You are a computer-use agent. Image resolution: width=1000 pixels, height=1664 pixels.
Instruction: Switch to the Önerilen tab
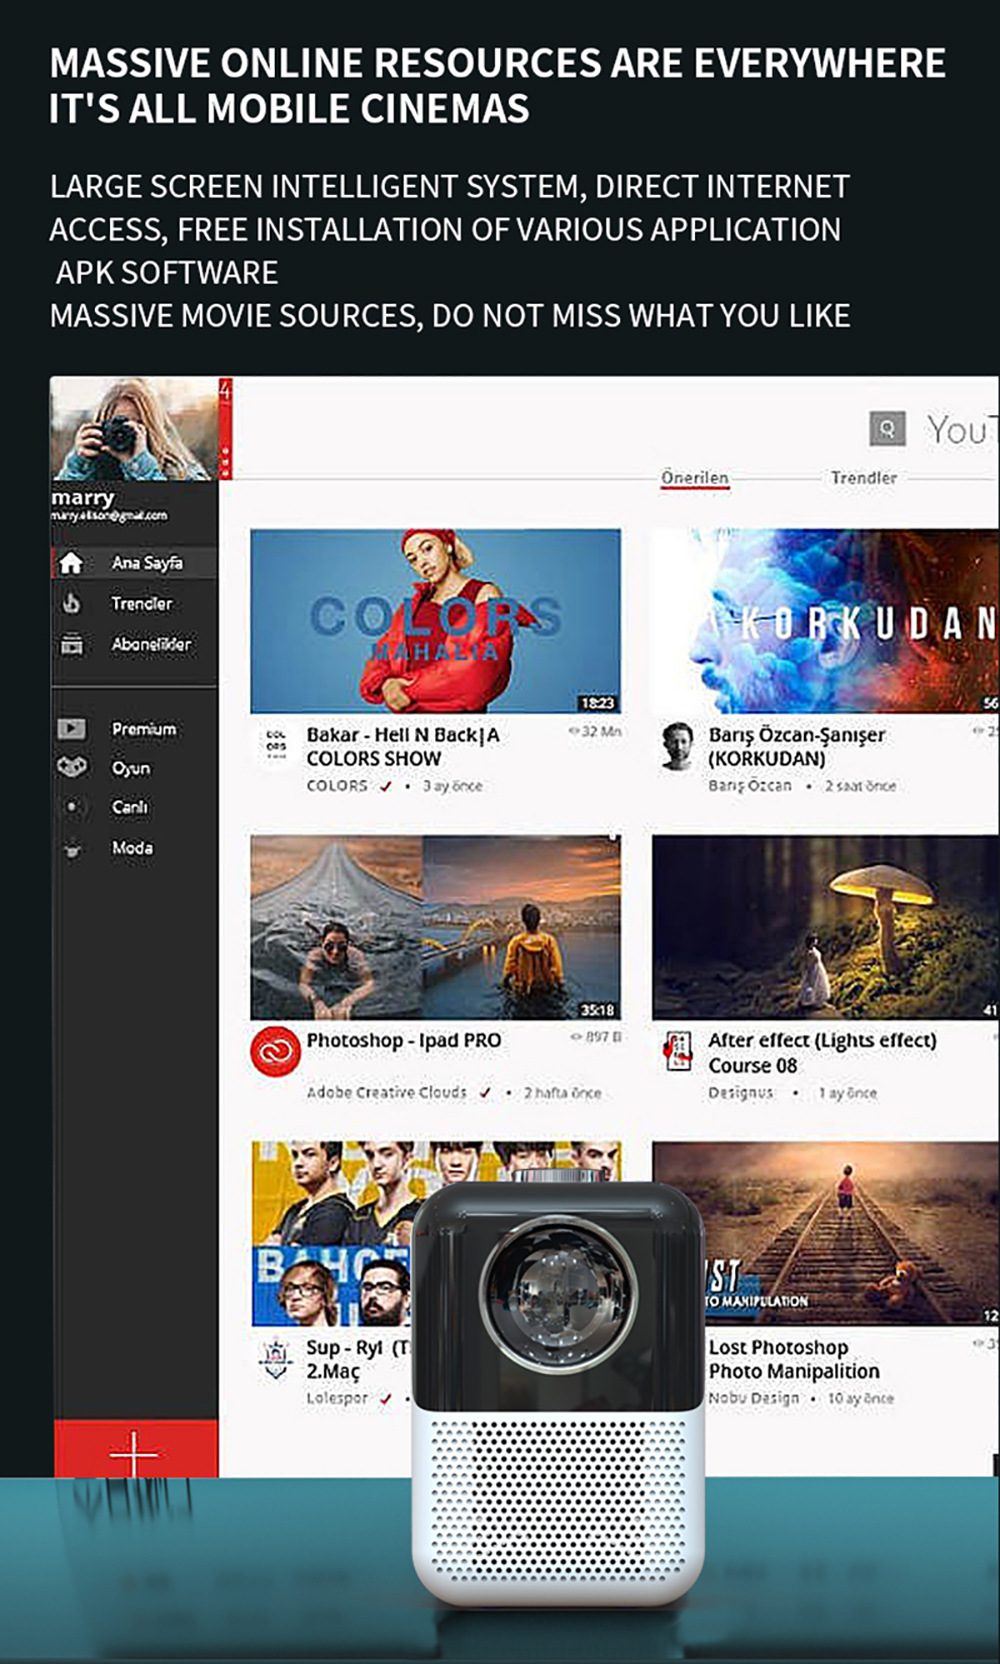click(x=695, y=478)
